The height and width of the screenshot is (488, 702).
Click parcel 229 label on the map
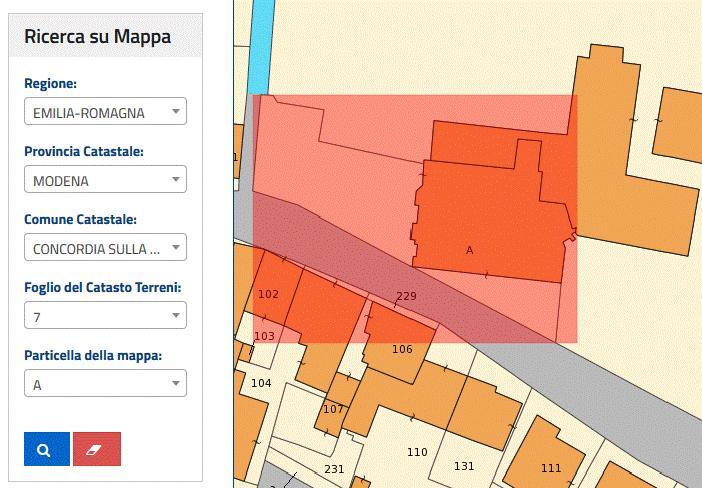[406, 296]
